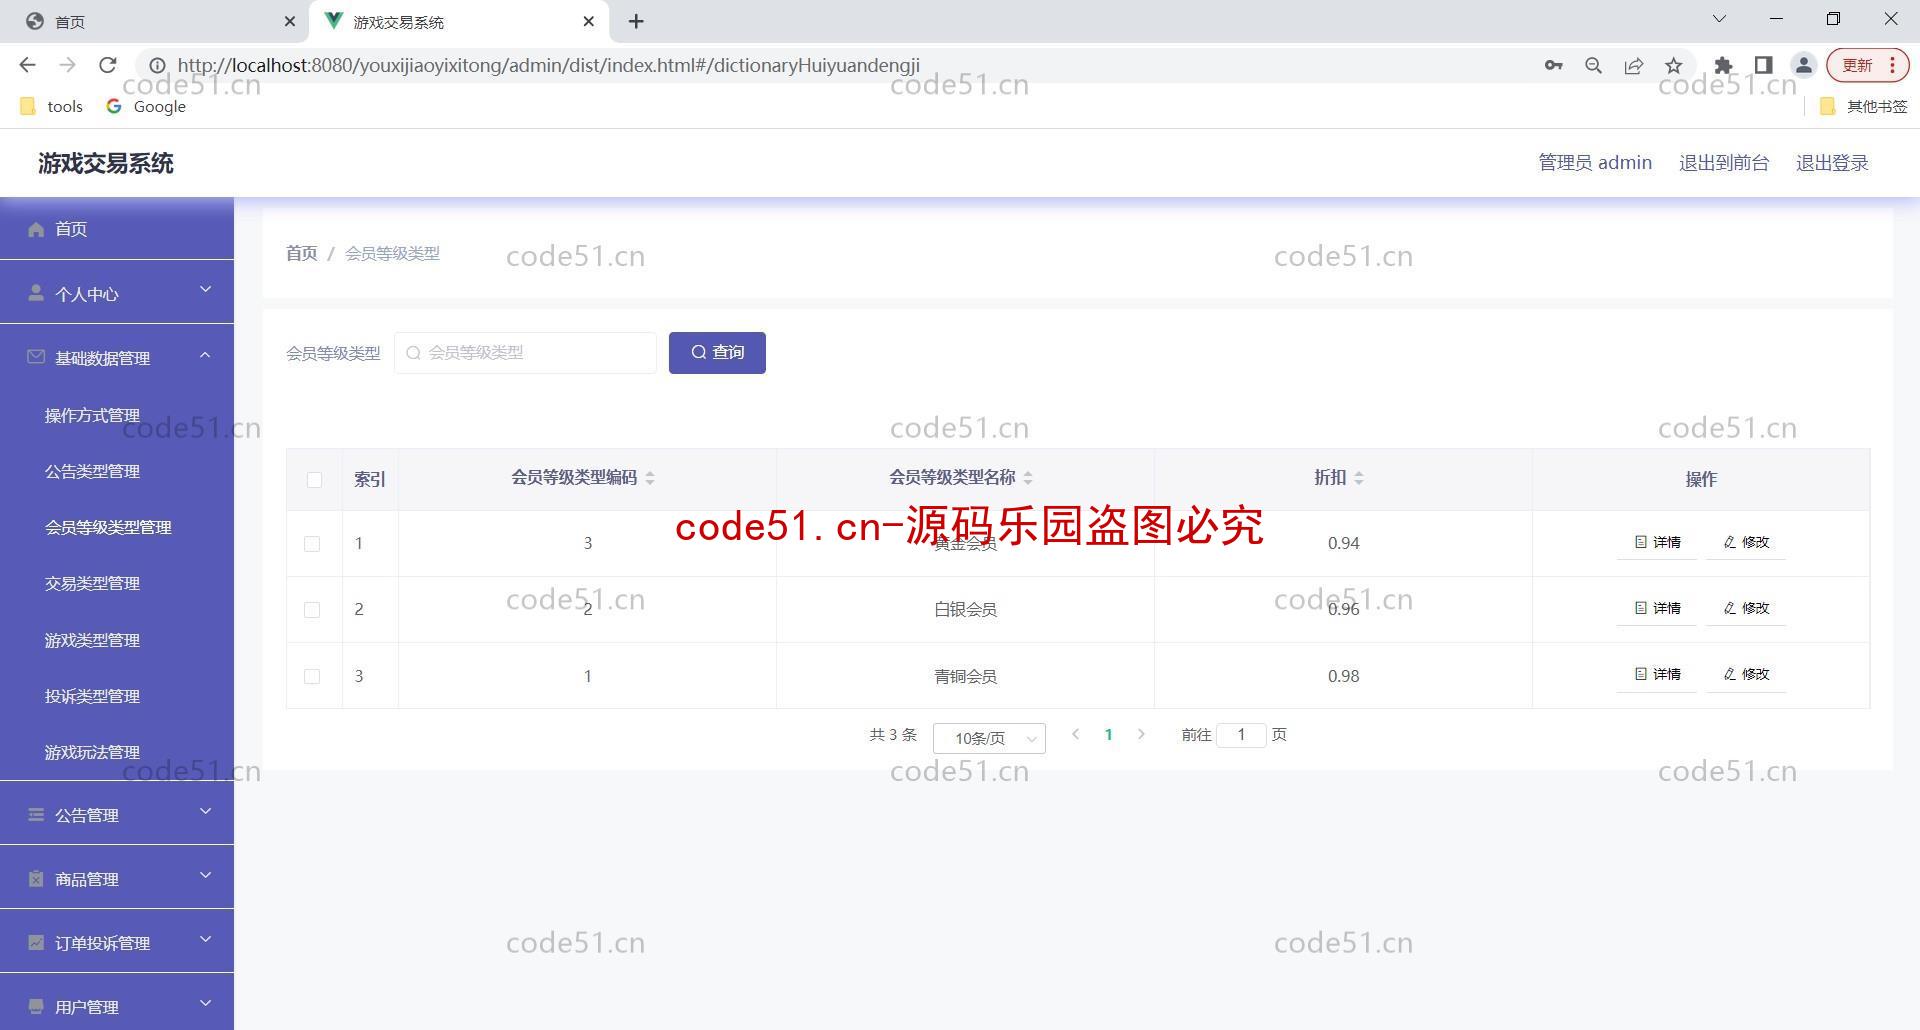Open 投诉类型管理 in the sidebar

(x=92, y=696)
